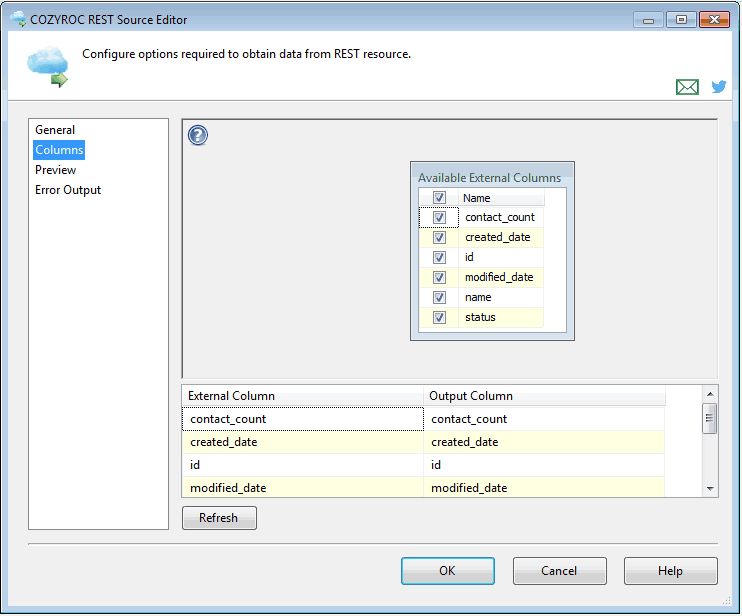Viewport: 742px width, 616px height.
Task: Select the name row text in available columns
Action: click(x=478, y=297)
